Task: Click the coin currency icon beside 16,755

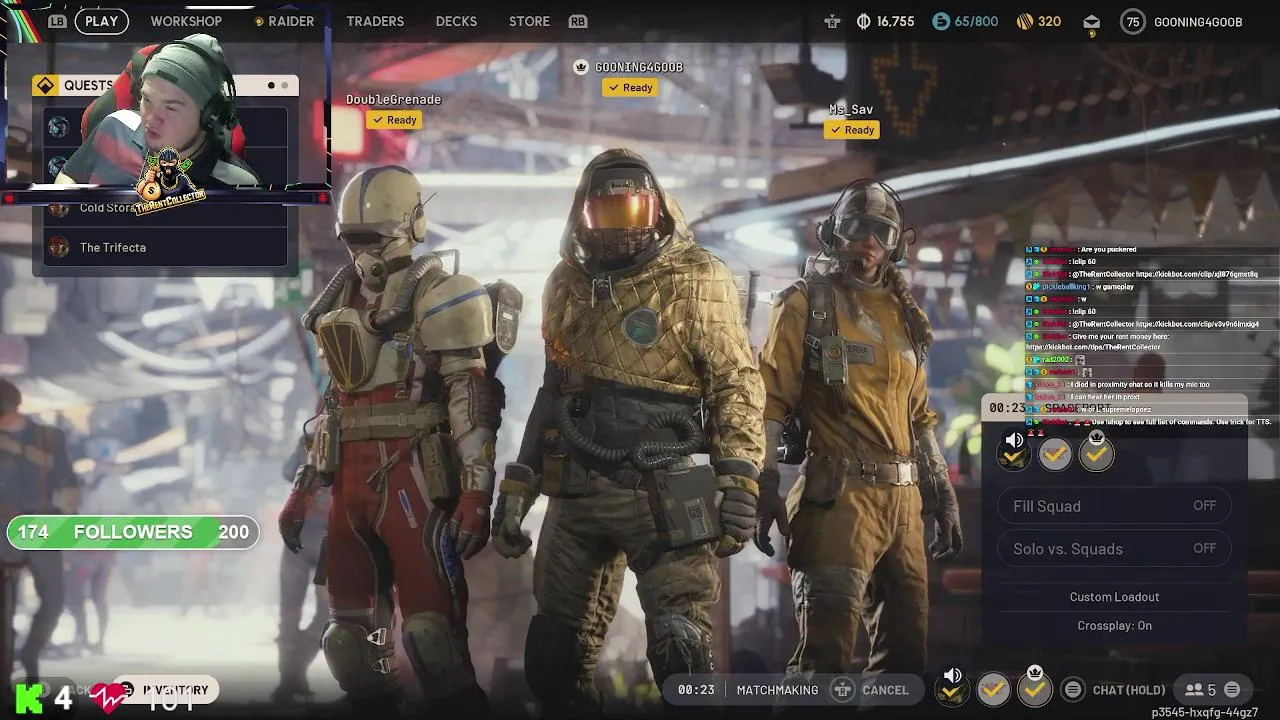Action: coord(863,21)
